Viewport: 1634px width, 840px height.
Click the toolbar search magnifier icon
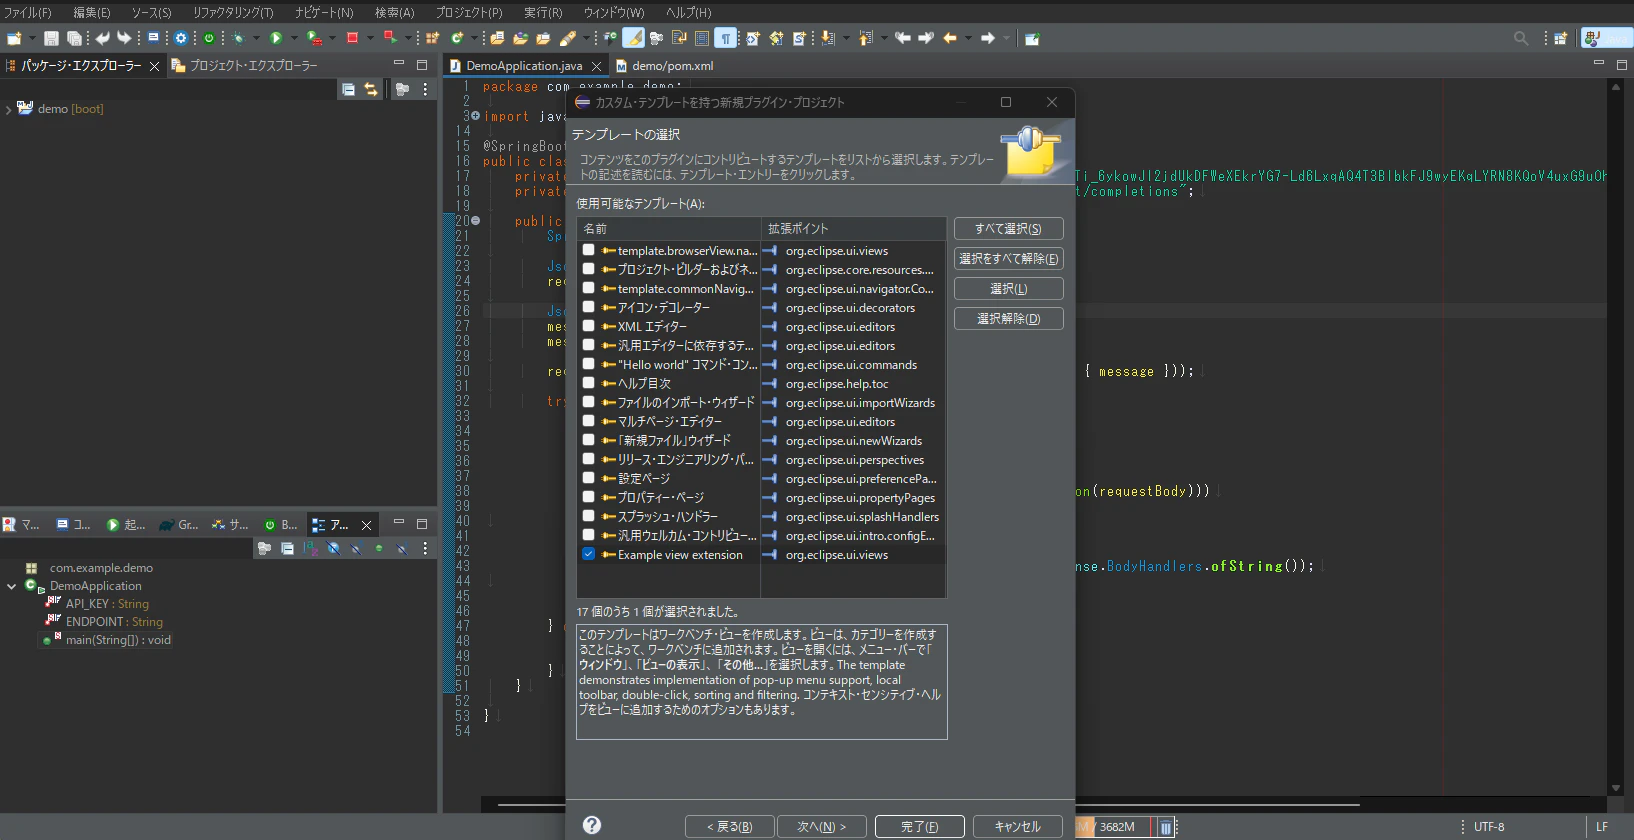1521,38
